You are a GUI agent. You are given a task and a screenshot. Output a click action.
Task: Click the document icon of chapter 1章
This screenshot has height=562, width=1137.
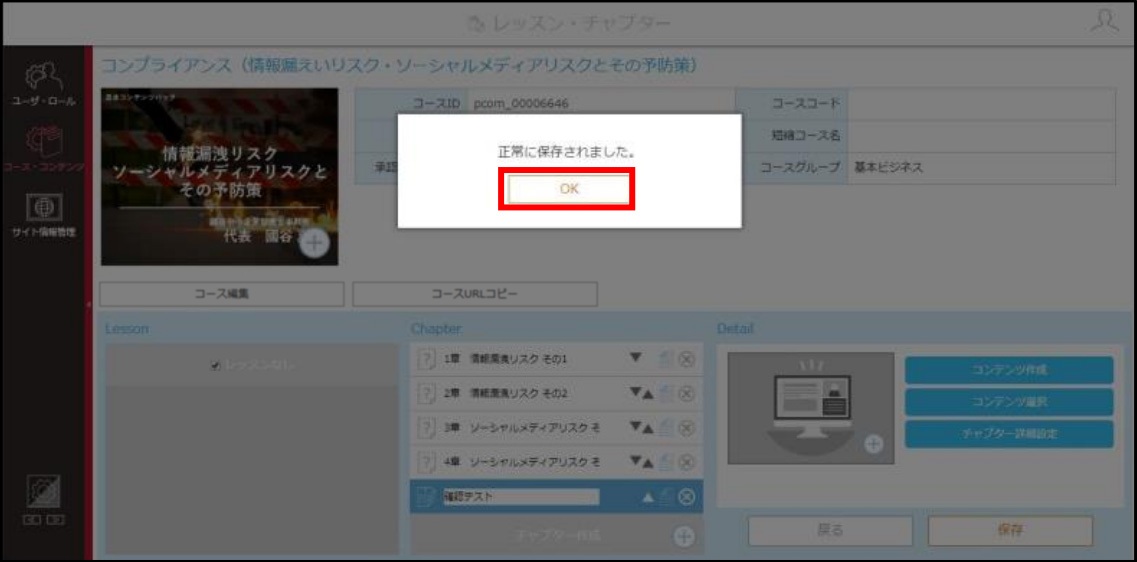click(x=426, y=359)
